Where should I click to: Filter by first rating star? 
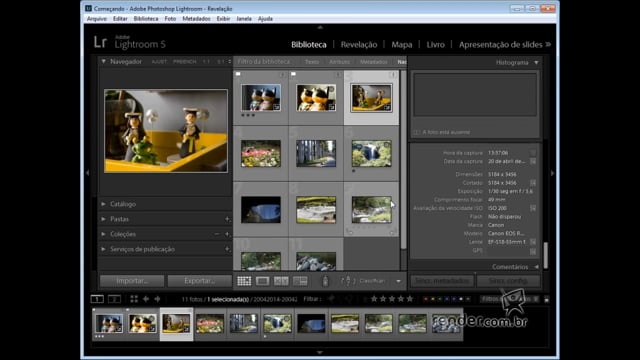point(374,299)
